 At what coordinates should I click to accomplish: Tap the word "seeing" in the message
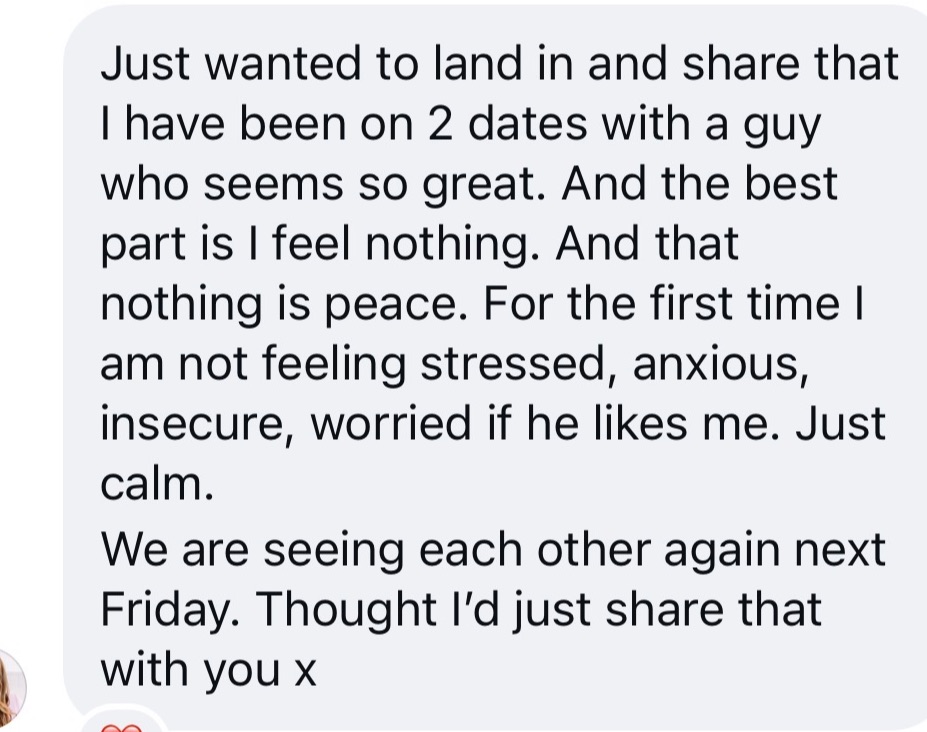coord(333,552)
